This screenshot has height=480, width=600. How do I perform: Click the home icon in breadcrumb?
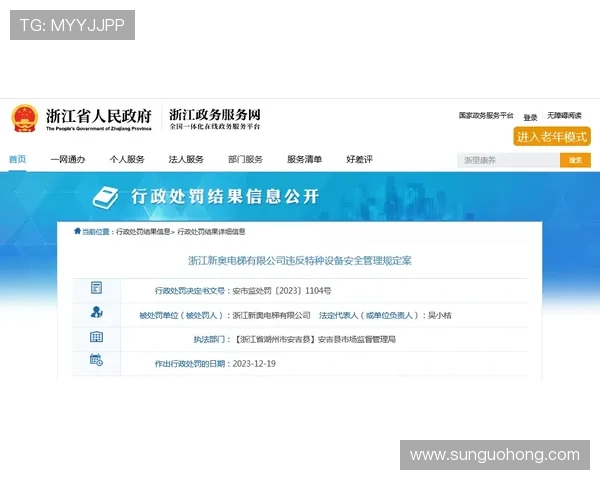click(77, 231)
